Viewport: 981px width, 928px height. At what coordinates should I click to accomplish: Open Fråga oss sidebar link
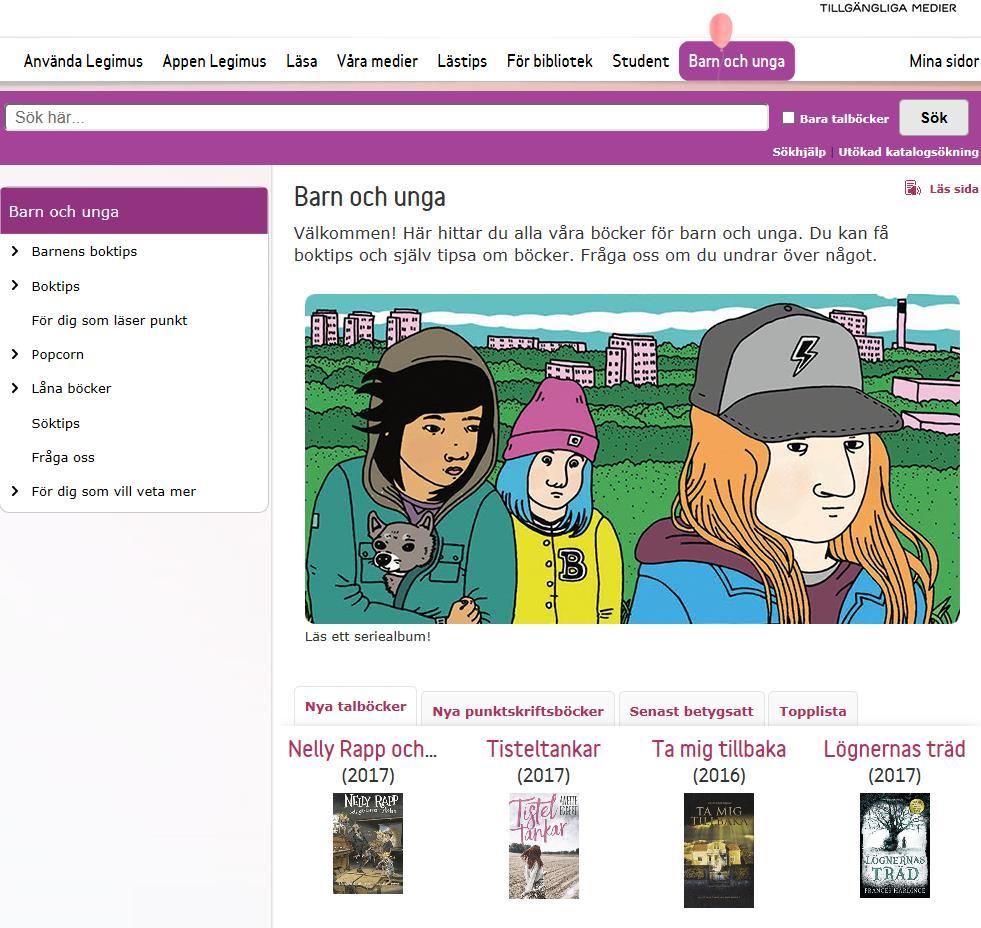pyautogui.click(x=63, y=457)
